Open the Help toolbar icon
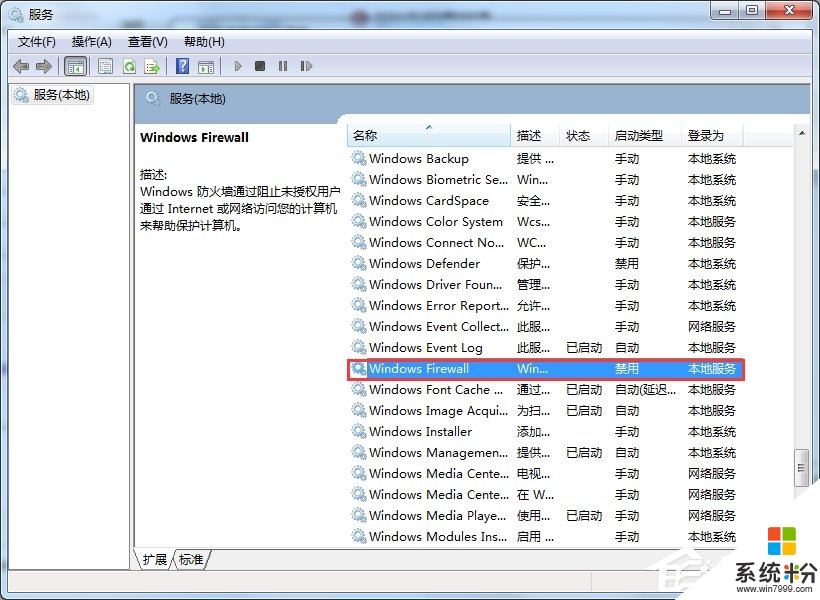 (183, 66)
